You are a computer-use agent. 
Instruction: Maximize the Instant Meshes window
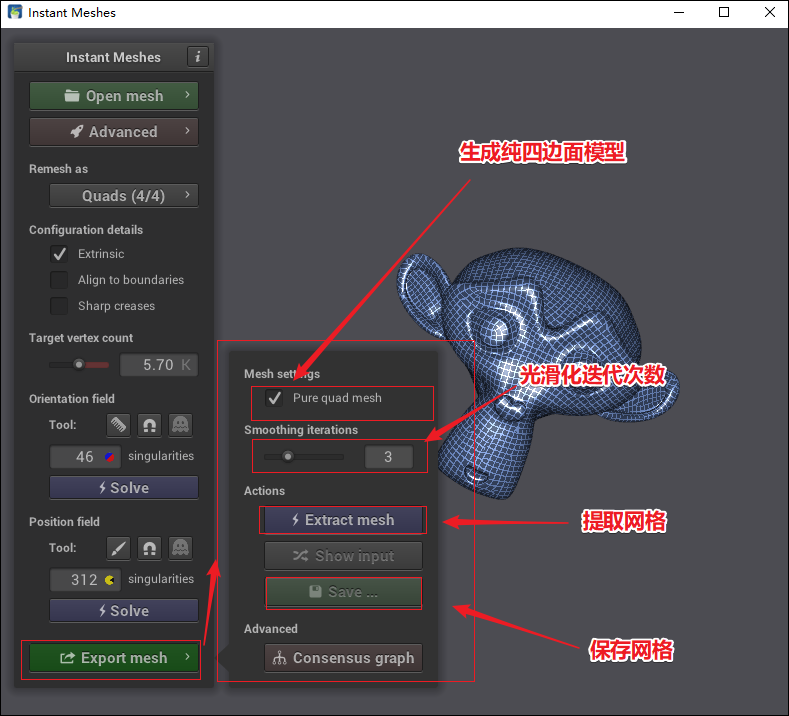(724, 13)
